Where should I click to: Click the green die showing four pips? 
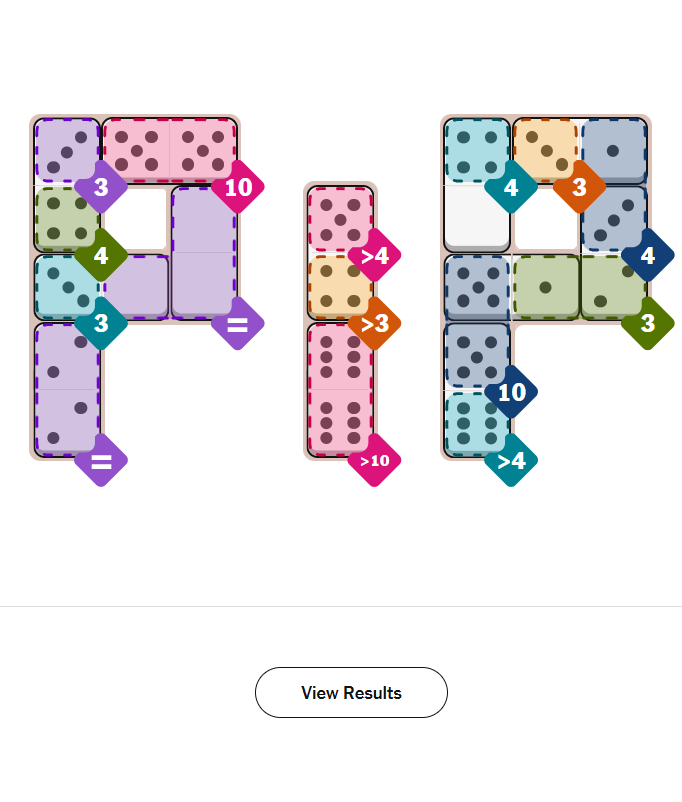point(67,218)
